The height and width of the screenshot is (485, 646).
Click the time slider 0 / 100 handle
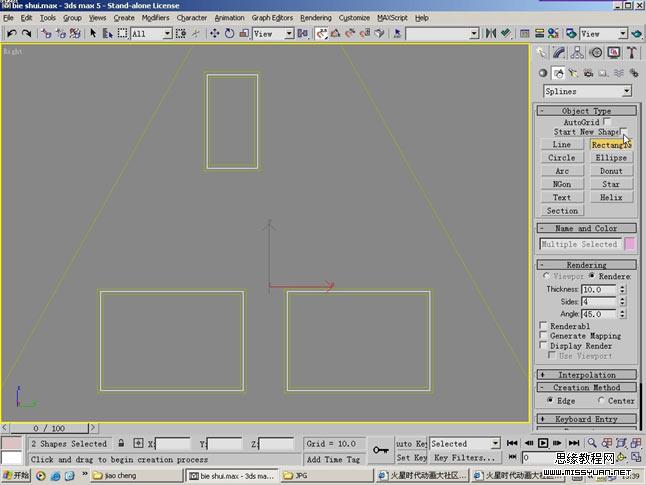click(49, 428)
